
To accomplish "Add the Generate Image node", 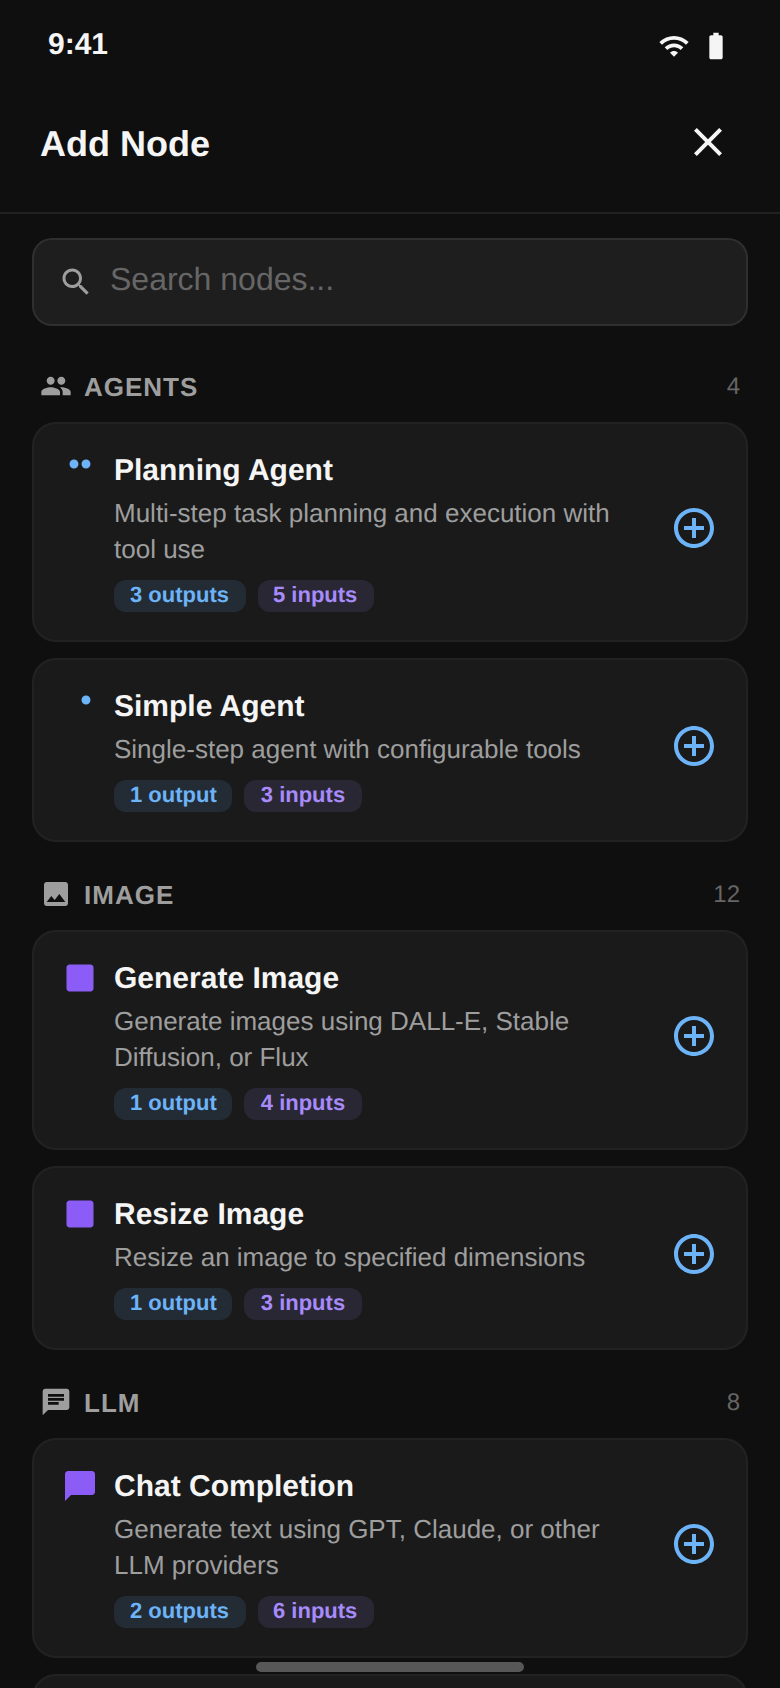I will pos(693,1036).
